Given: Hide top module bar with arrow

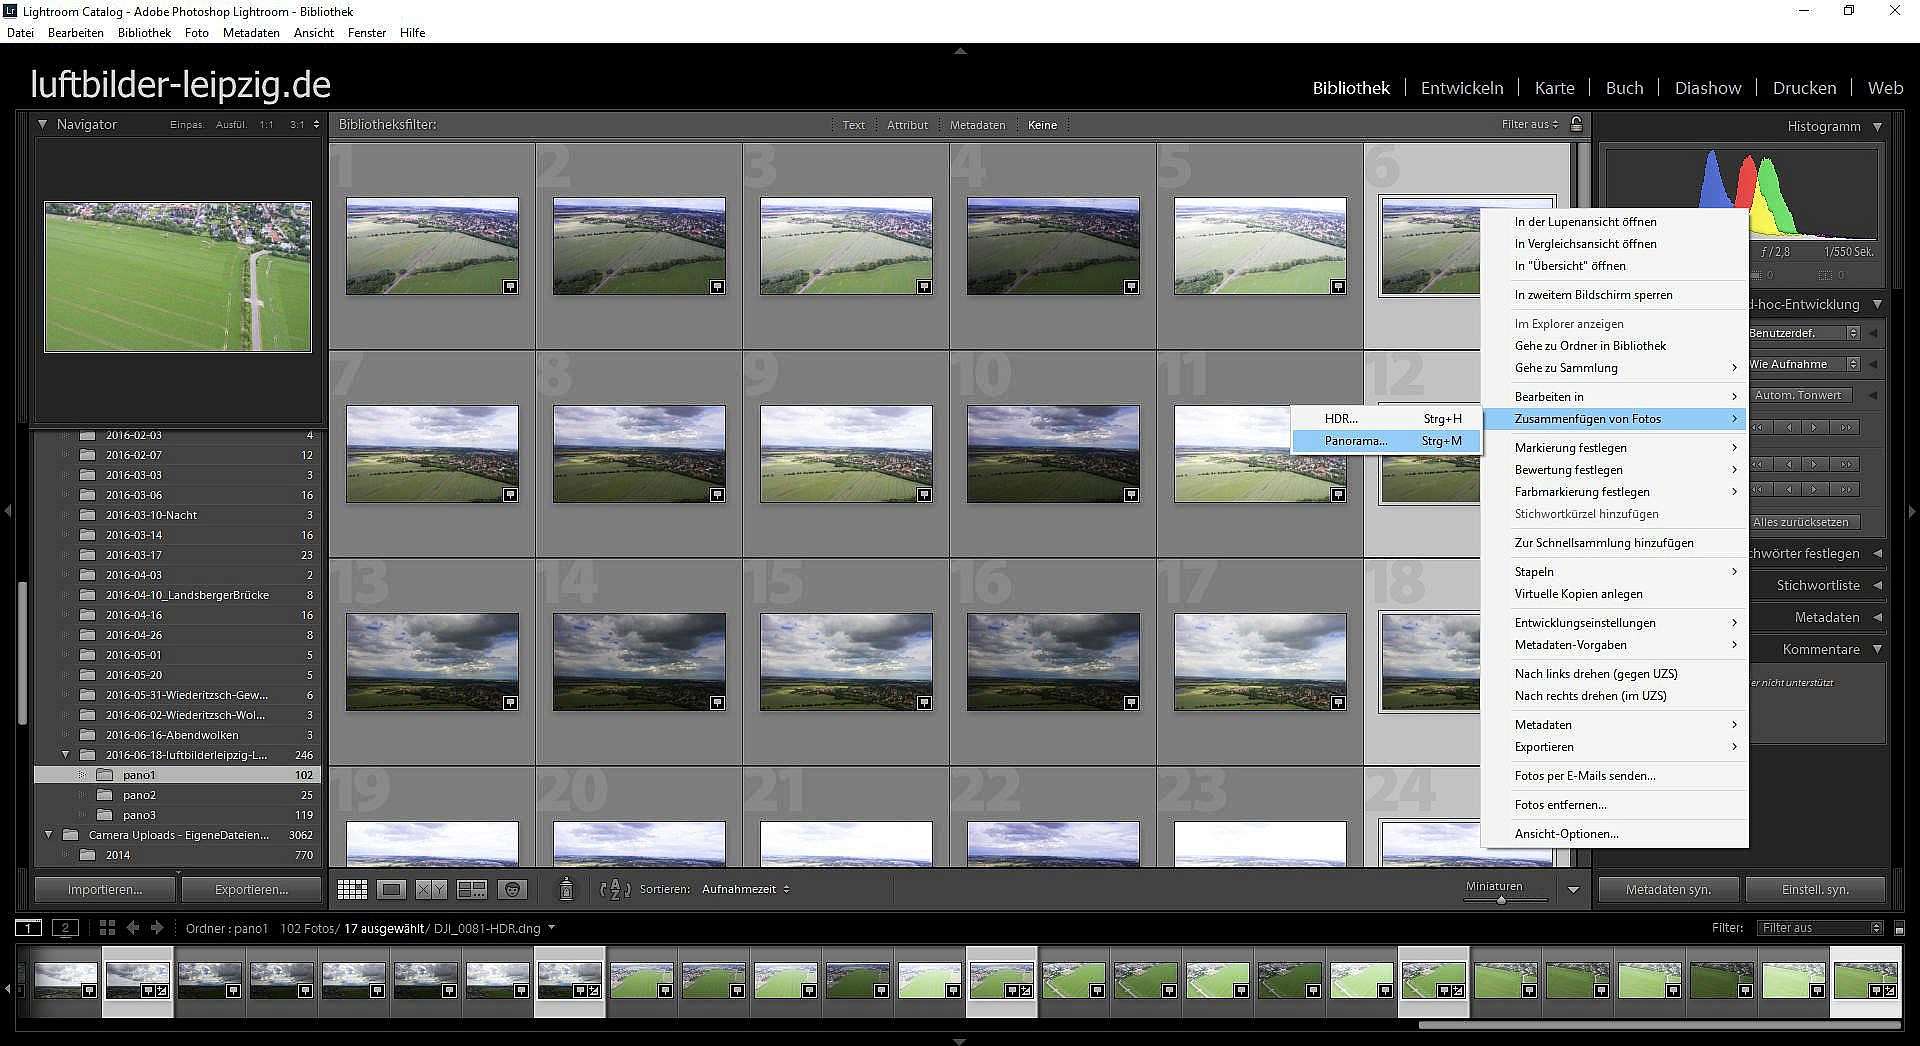Looking at the screenshot, I should pyautogui.click(x=960, y=50).
